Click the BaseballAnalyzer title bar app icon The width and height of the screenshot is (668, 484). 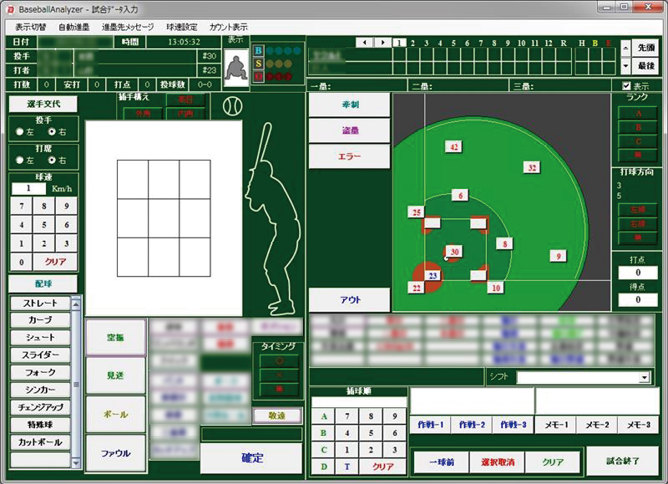[10, 9]
